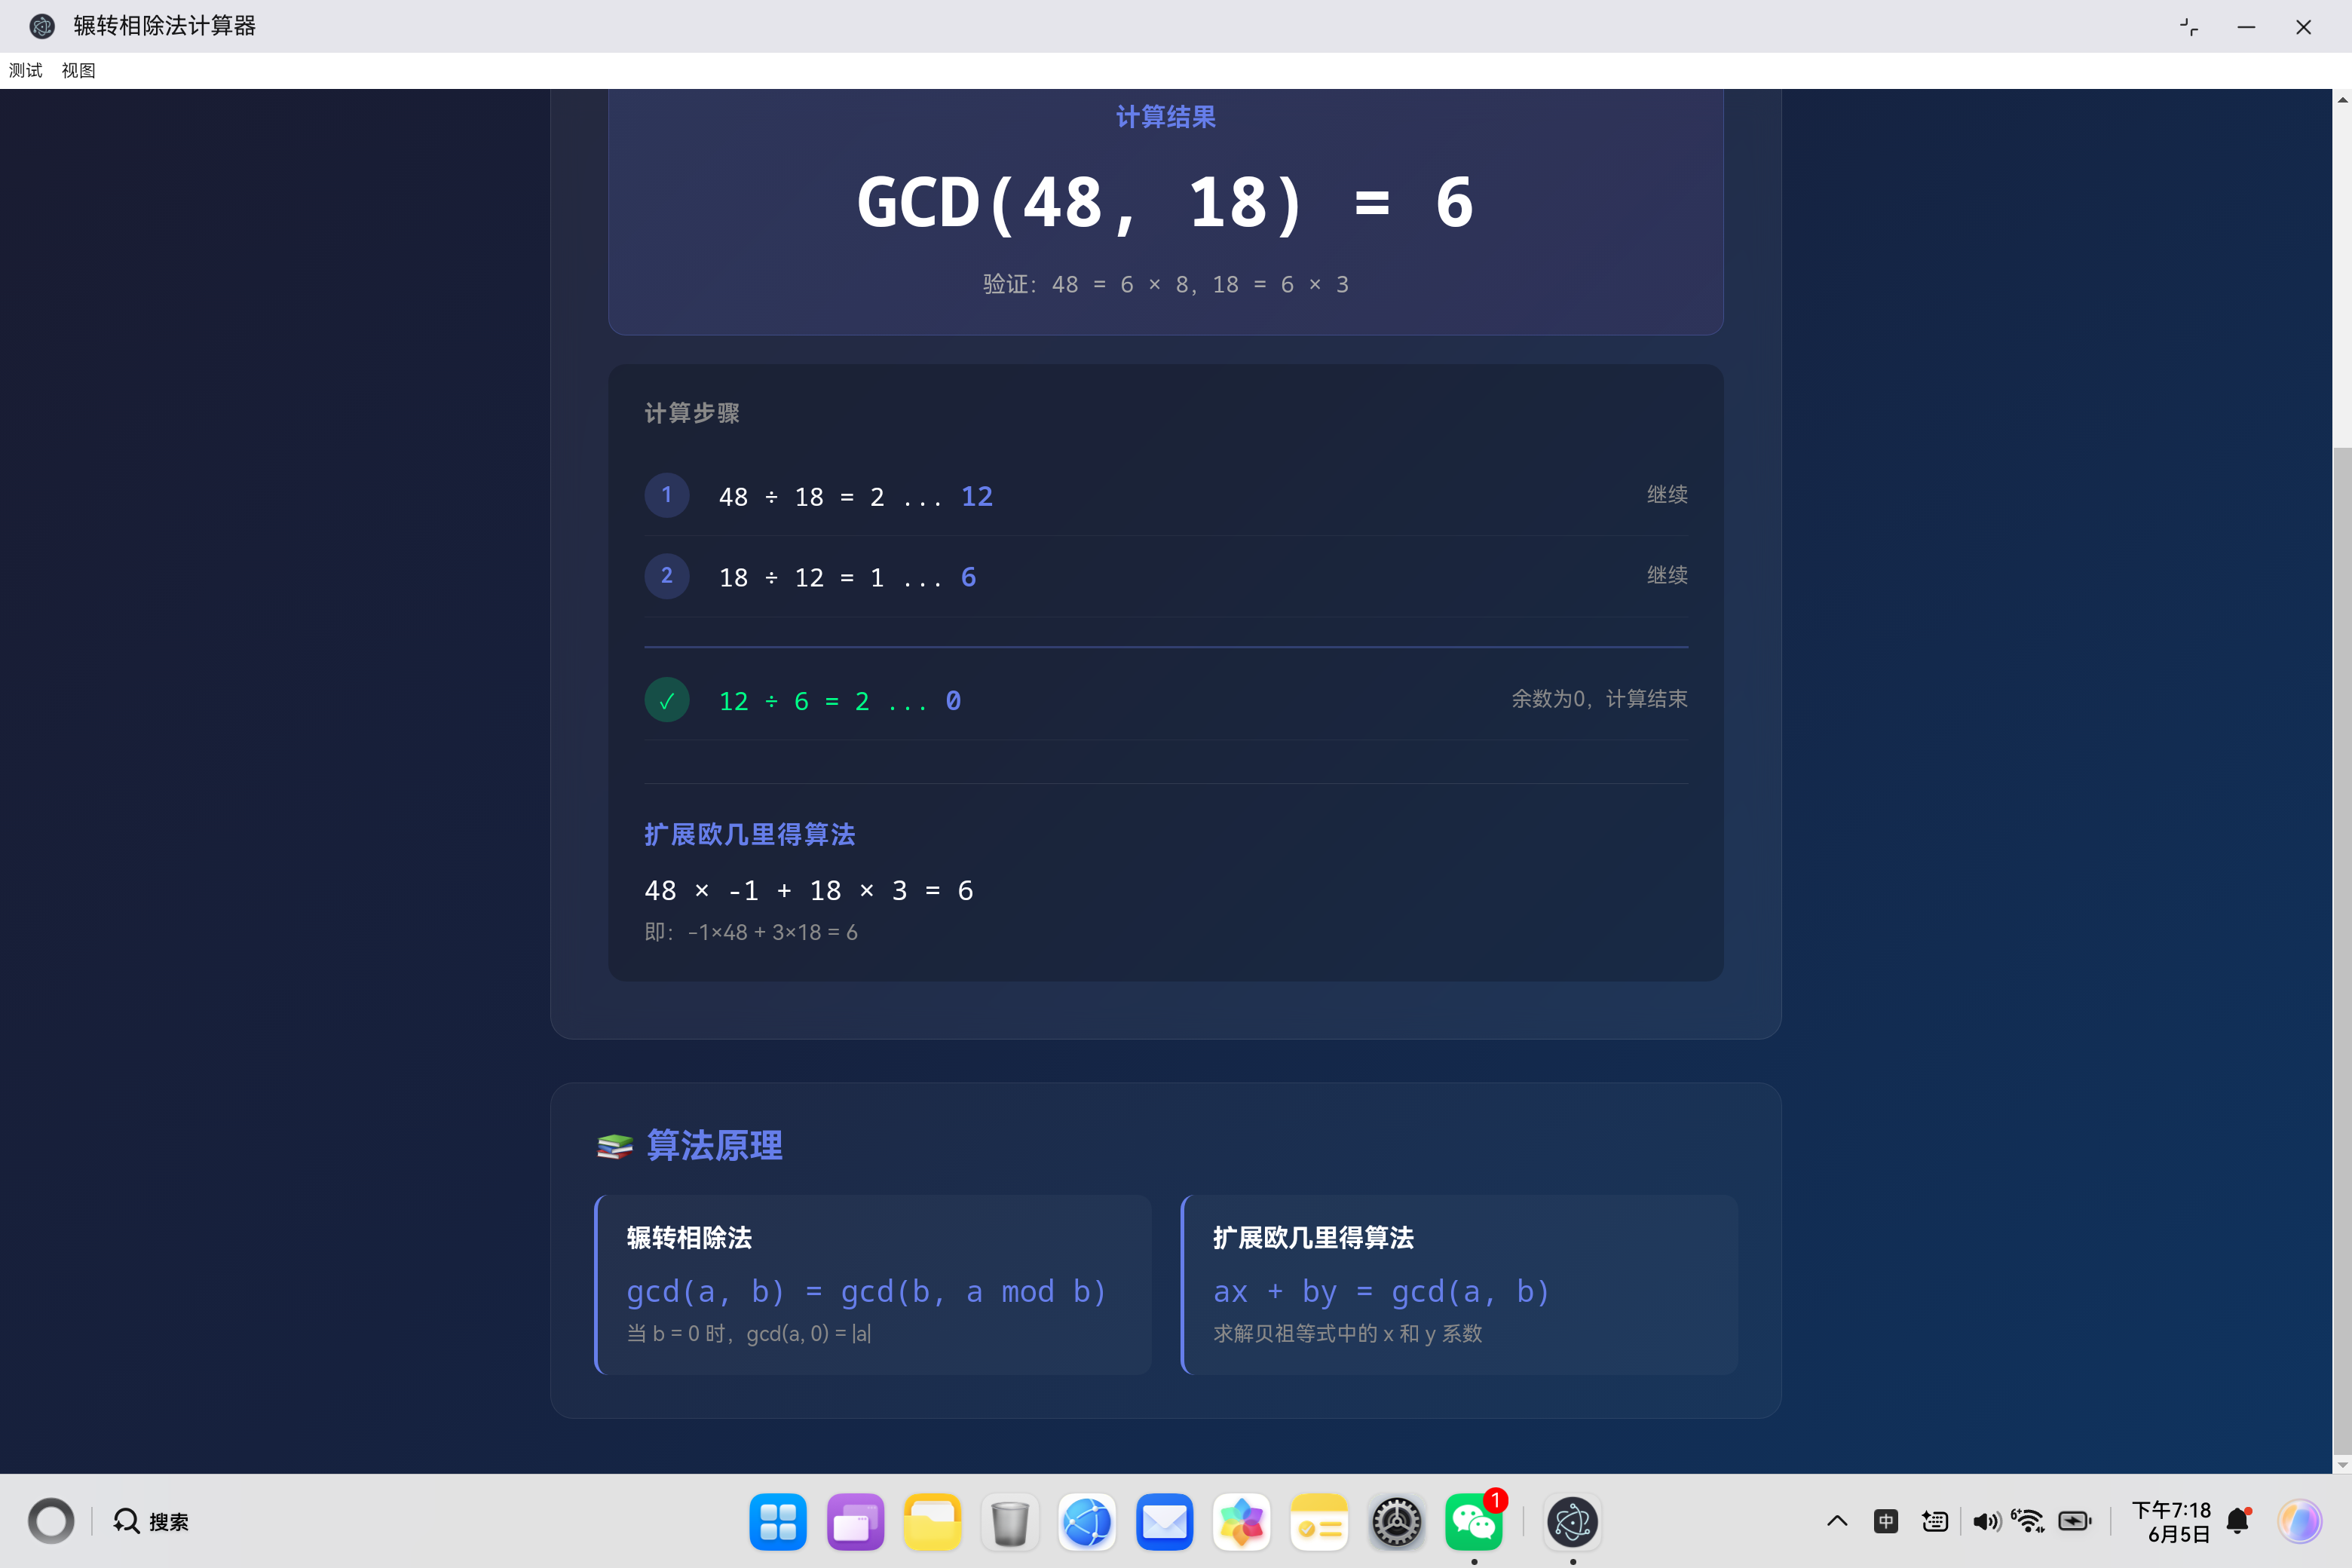The height and width of the screenshot is (1568, 2352).
Task: Click the launcher circle in the taskbar
Action: (x=51, y=1521)
